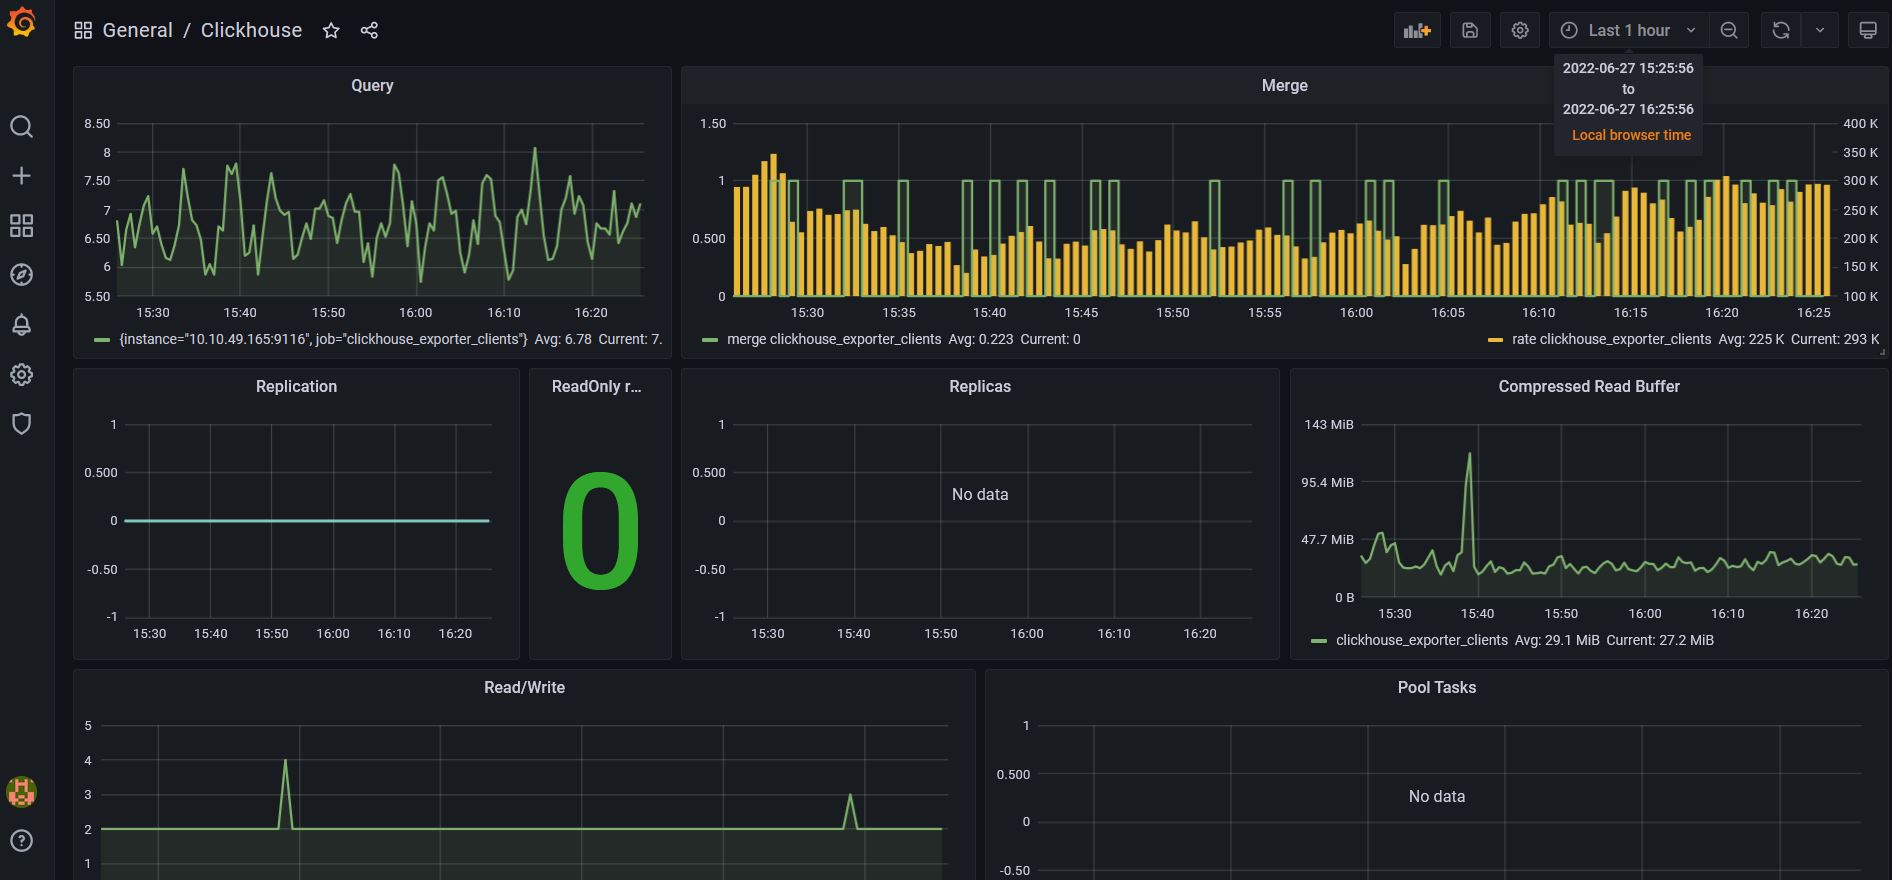
Task: Expand the refresh interval dropdown arrow
Action: [x=1820, y=31]
